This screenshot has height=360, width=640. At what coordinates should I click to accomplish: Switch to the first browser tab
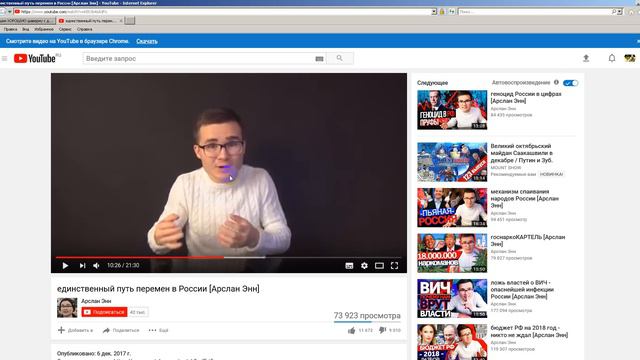tap(27, 20)
